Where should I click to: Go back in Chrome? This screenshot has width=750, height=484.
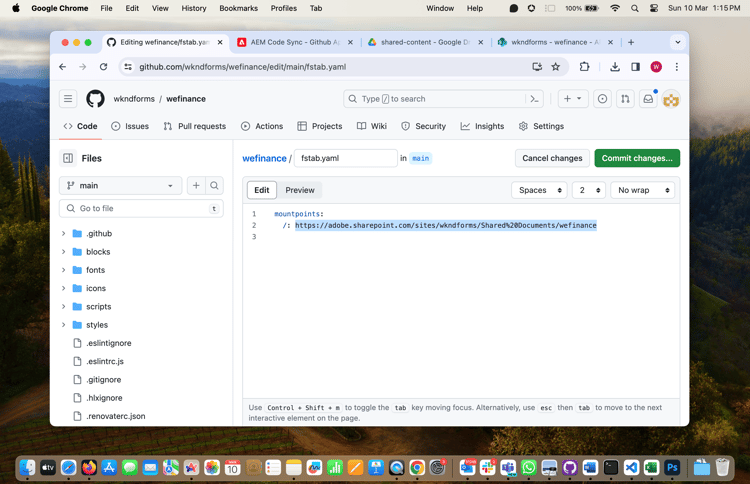coord(63,67)
